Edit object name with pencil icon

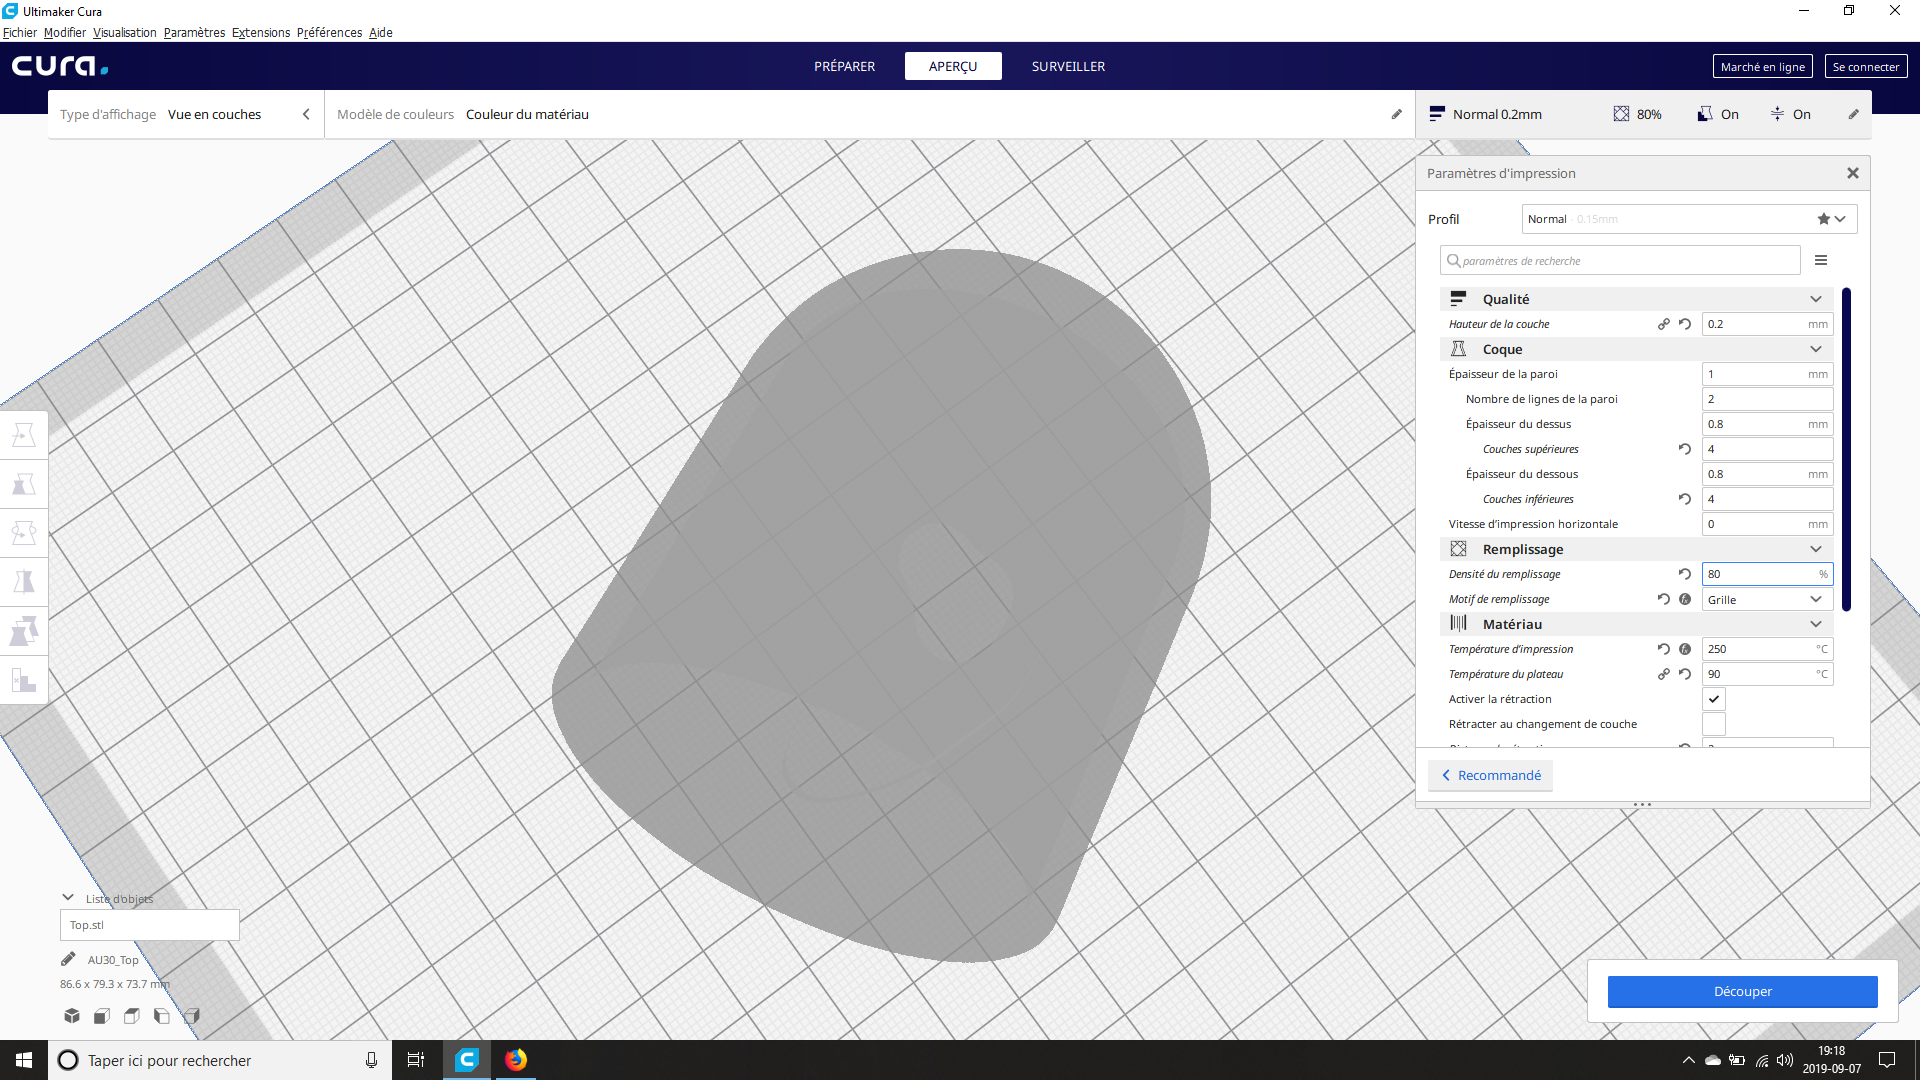(68, 959)
